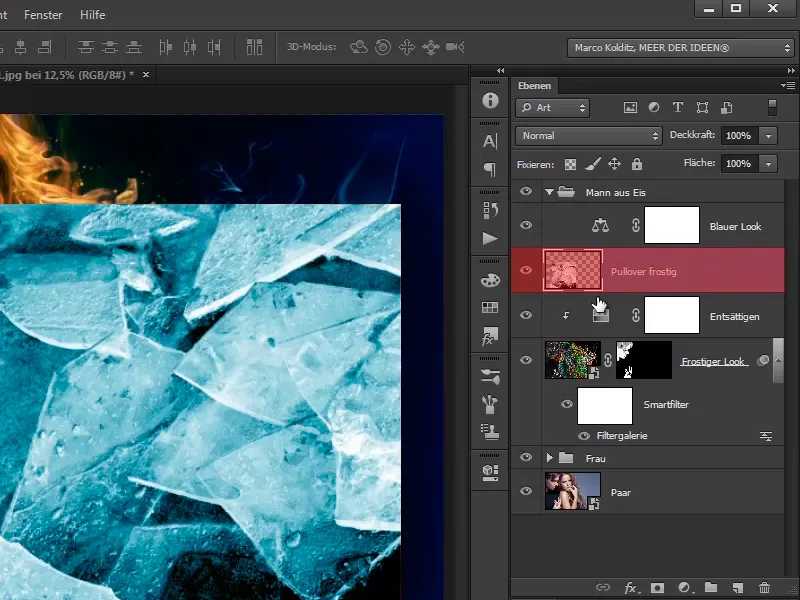Select the 3D roll object tool
The image size is (800, 600).
pos(383,47)
